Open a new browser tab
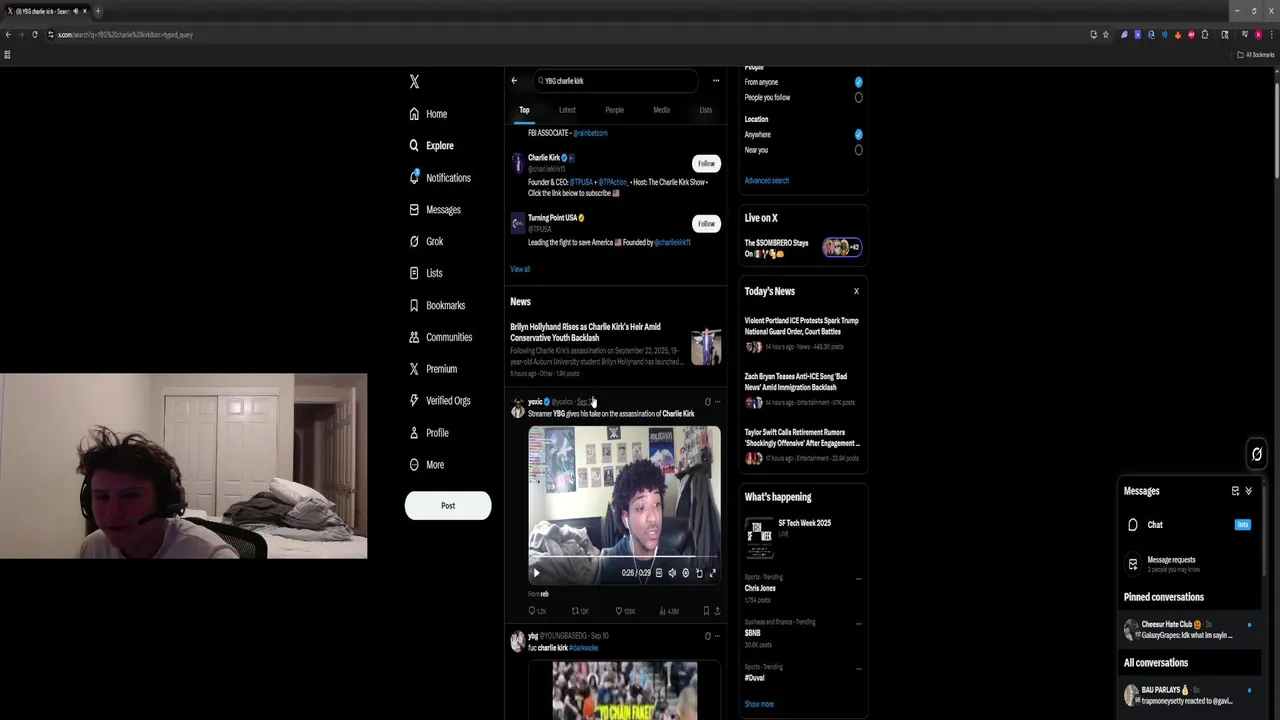This screenshot has height=720, width=1280. click(98, 11)
